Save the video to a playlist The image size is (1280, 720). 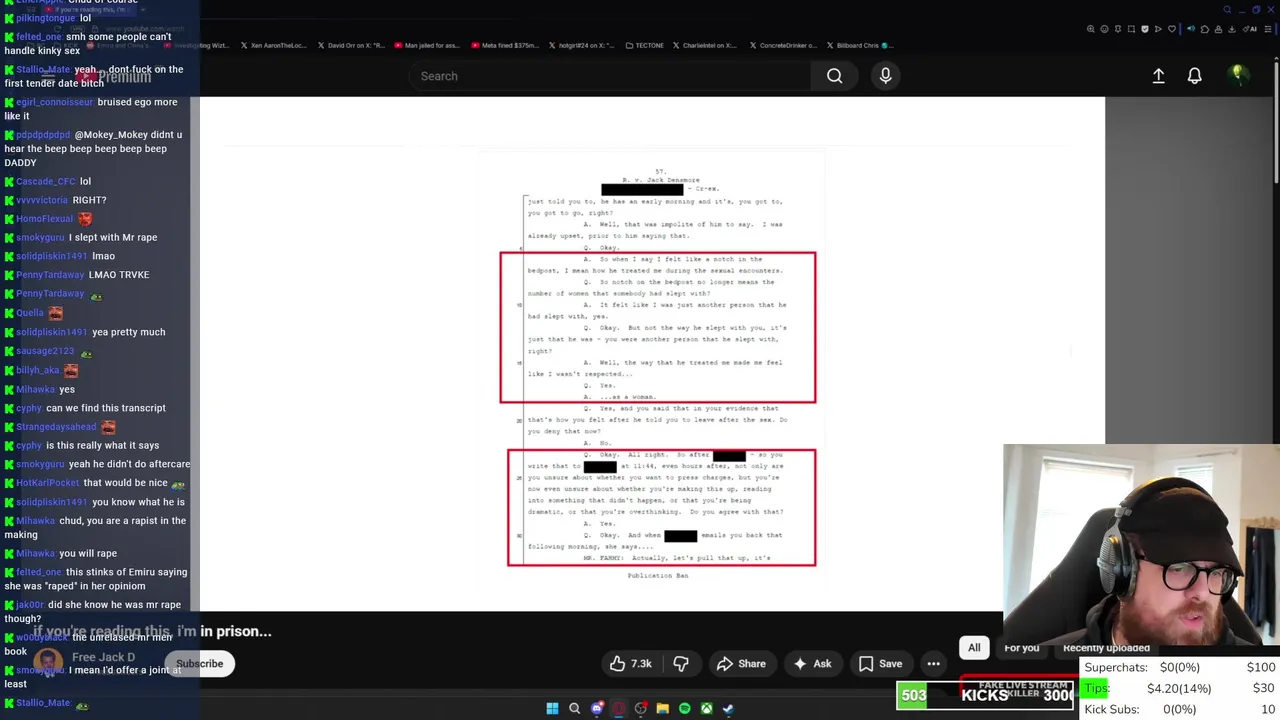(x=880, y=663)
